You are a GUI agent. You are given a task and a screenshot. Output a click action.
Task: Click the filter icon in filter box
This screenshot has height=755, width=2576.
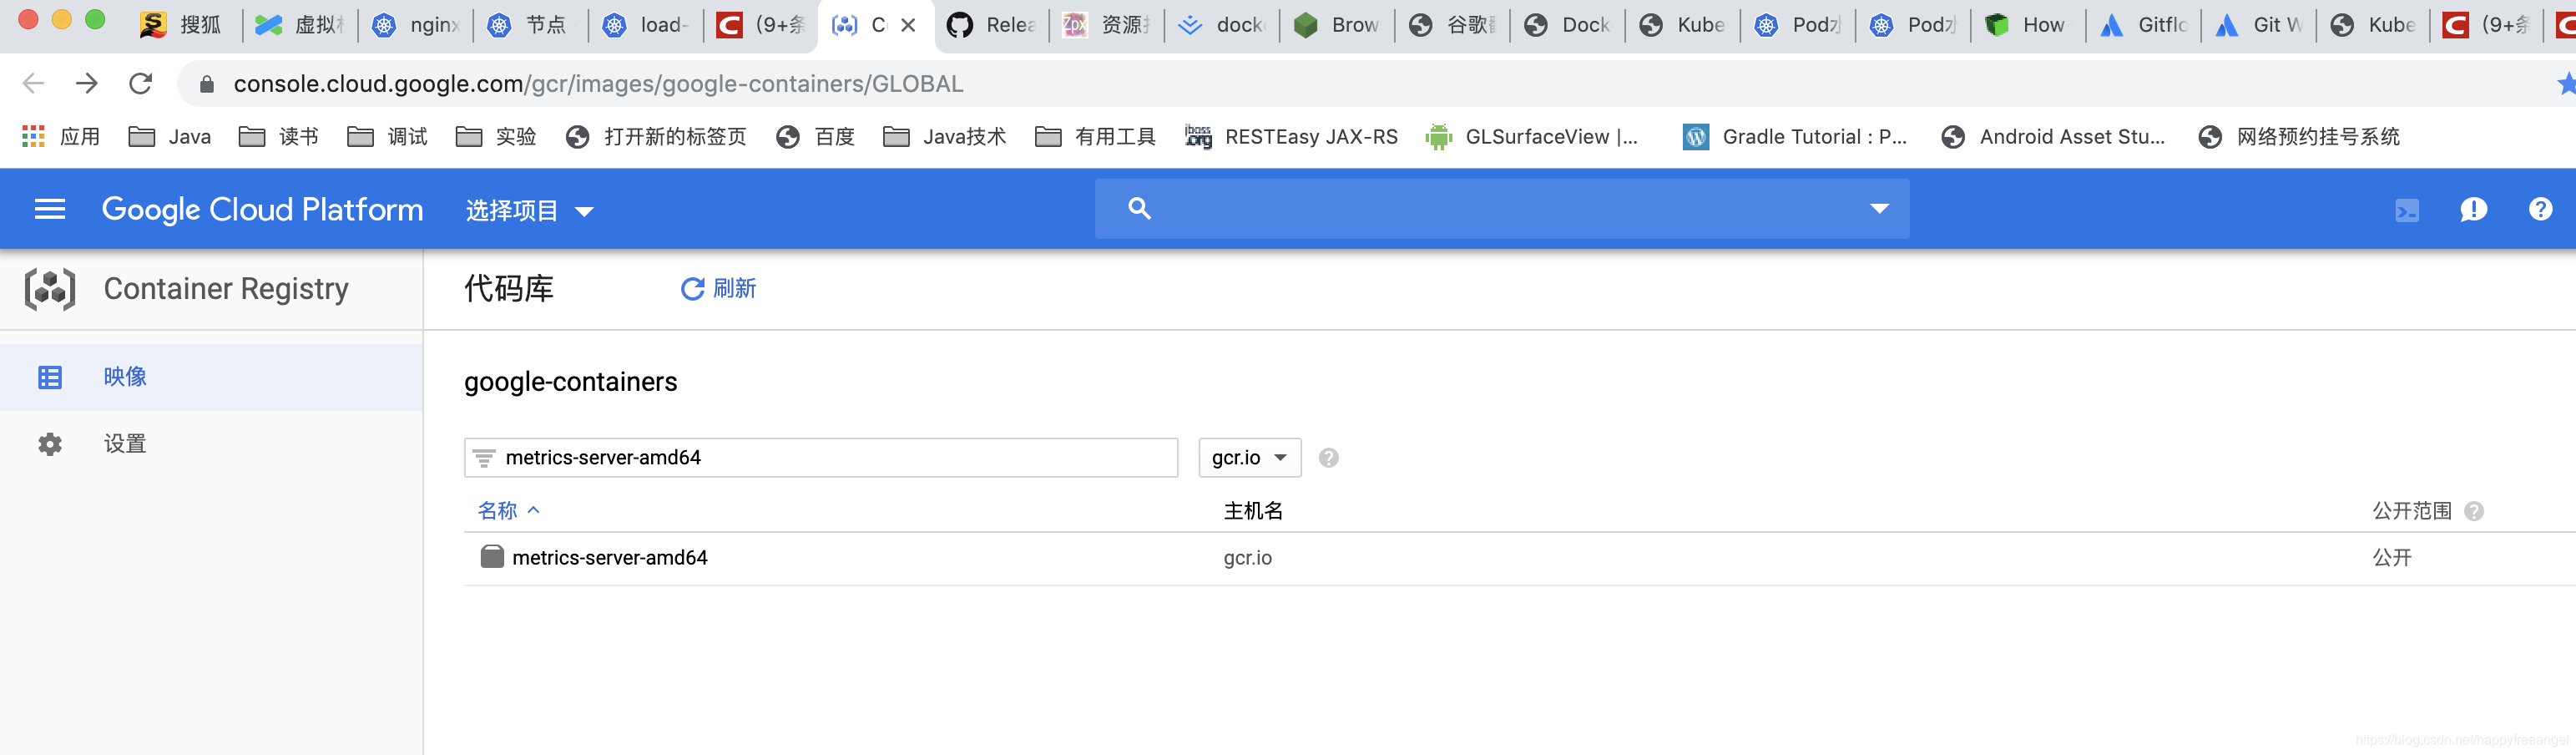click(484, 458)
